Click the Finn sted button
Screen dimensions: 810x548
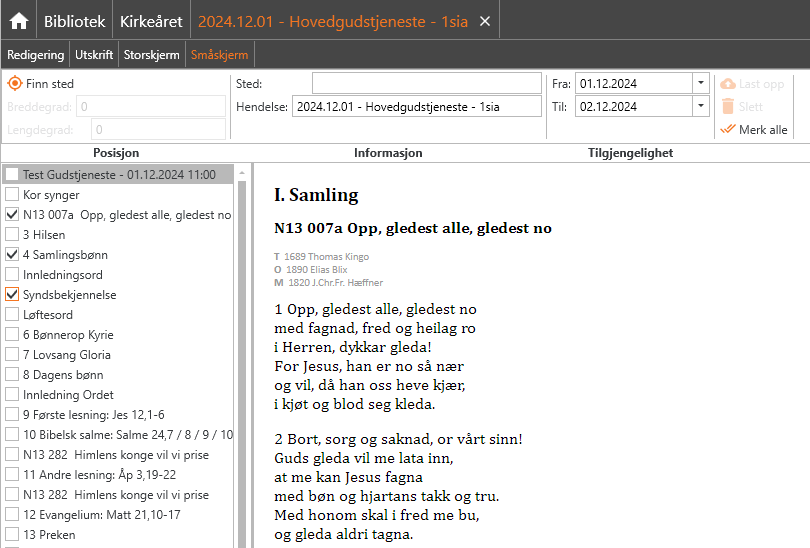pos(41,83)
